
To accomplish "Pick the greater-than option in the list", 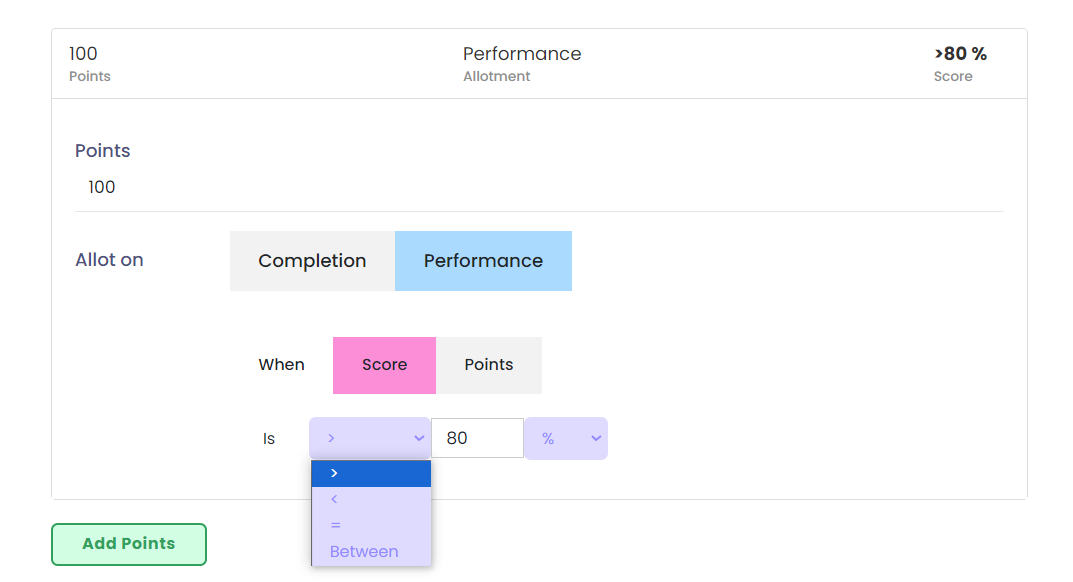I will click(x=371, y=473).
